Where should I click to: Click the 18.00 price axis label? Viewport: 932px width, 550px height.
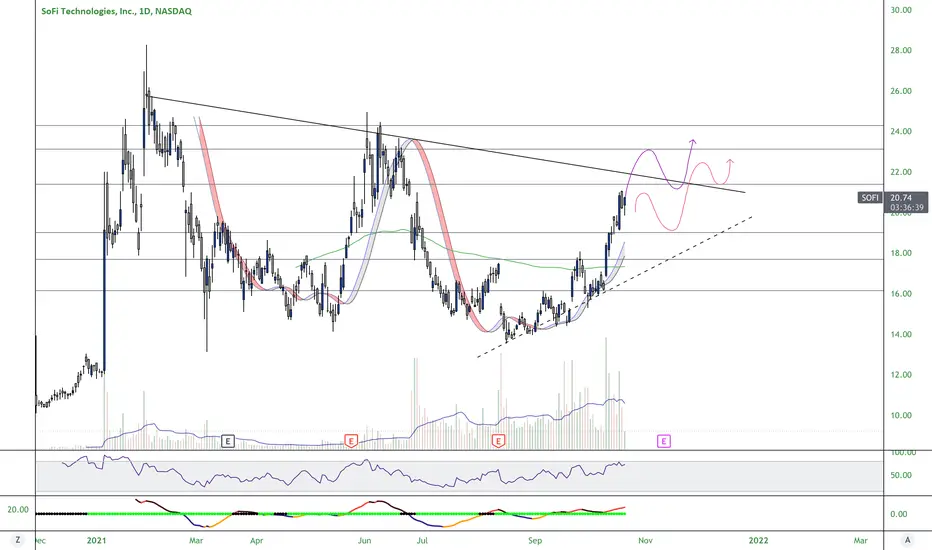[901, 253]
